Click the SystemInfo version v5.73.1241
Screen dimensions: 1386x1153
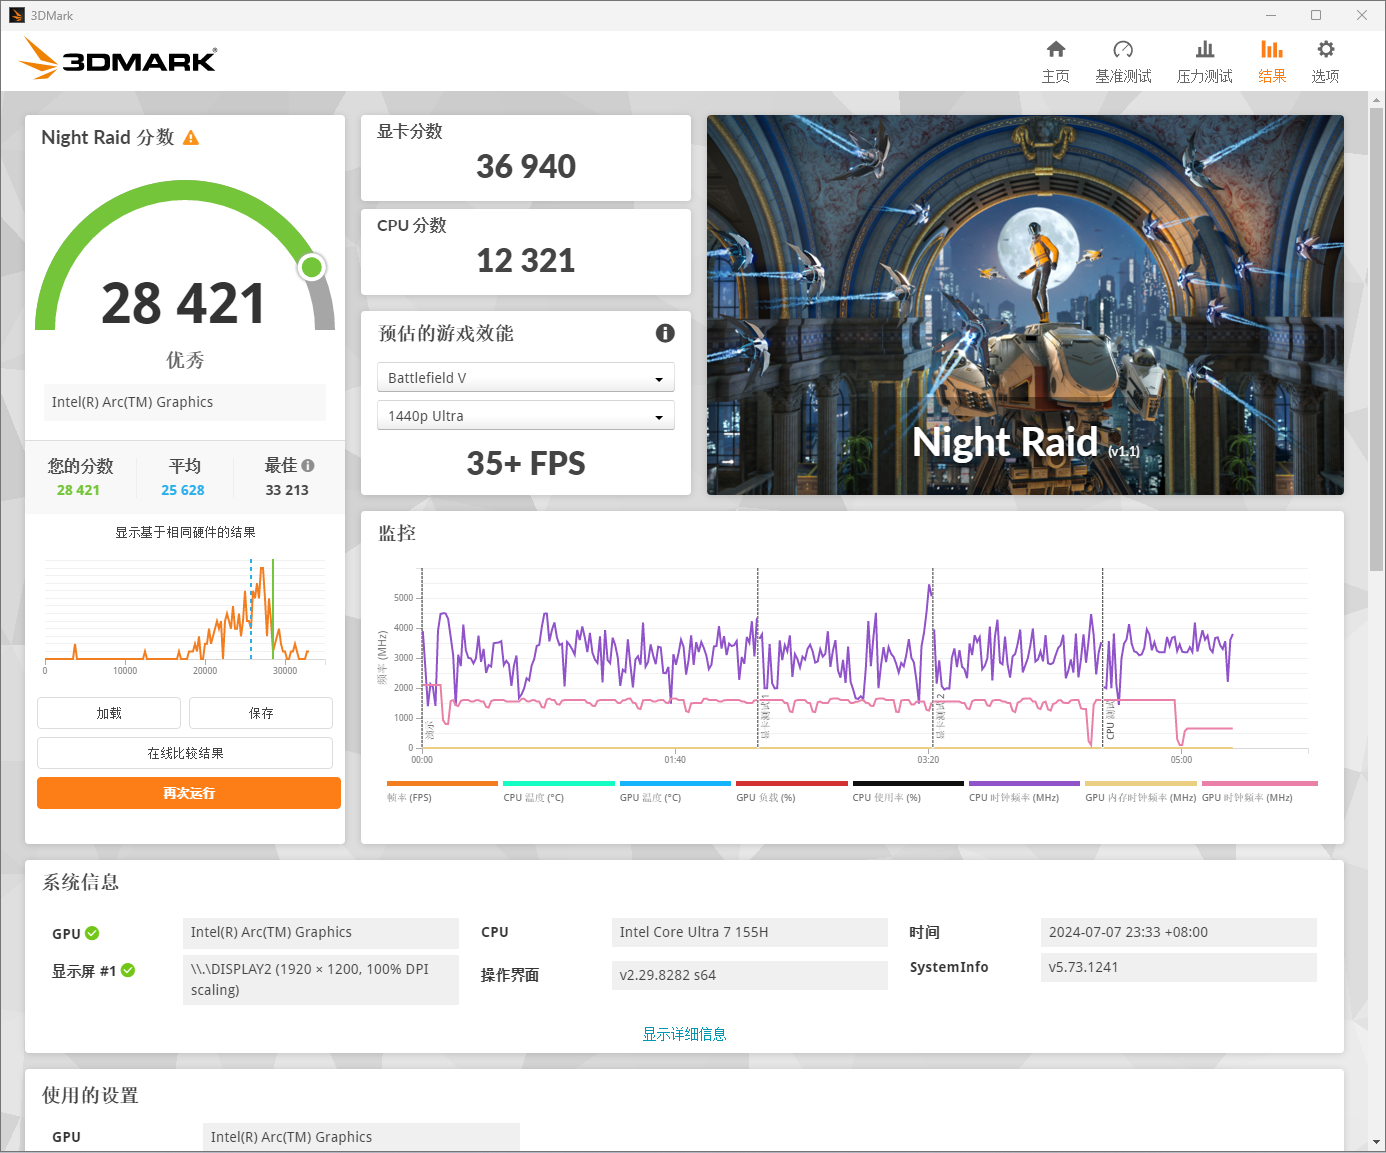[x=1179, y=967]
